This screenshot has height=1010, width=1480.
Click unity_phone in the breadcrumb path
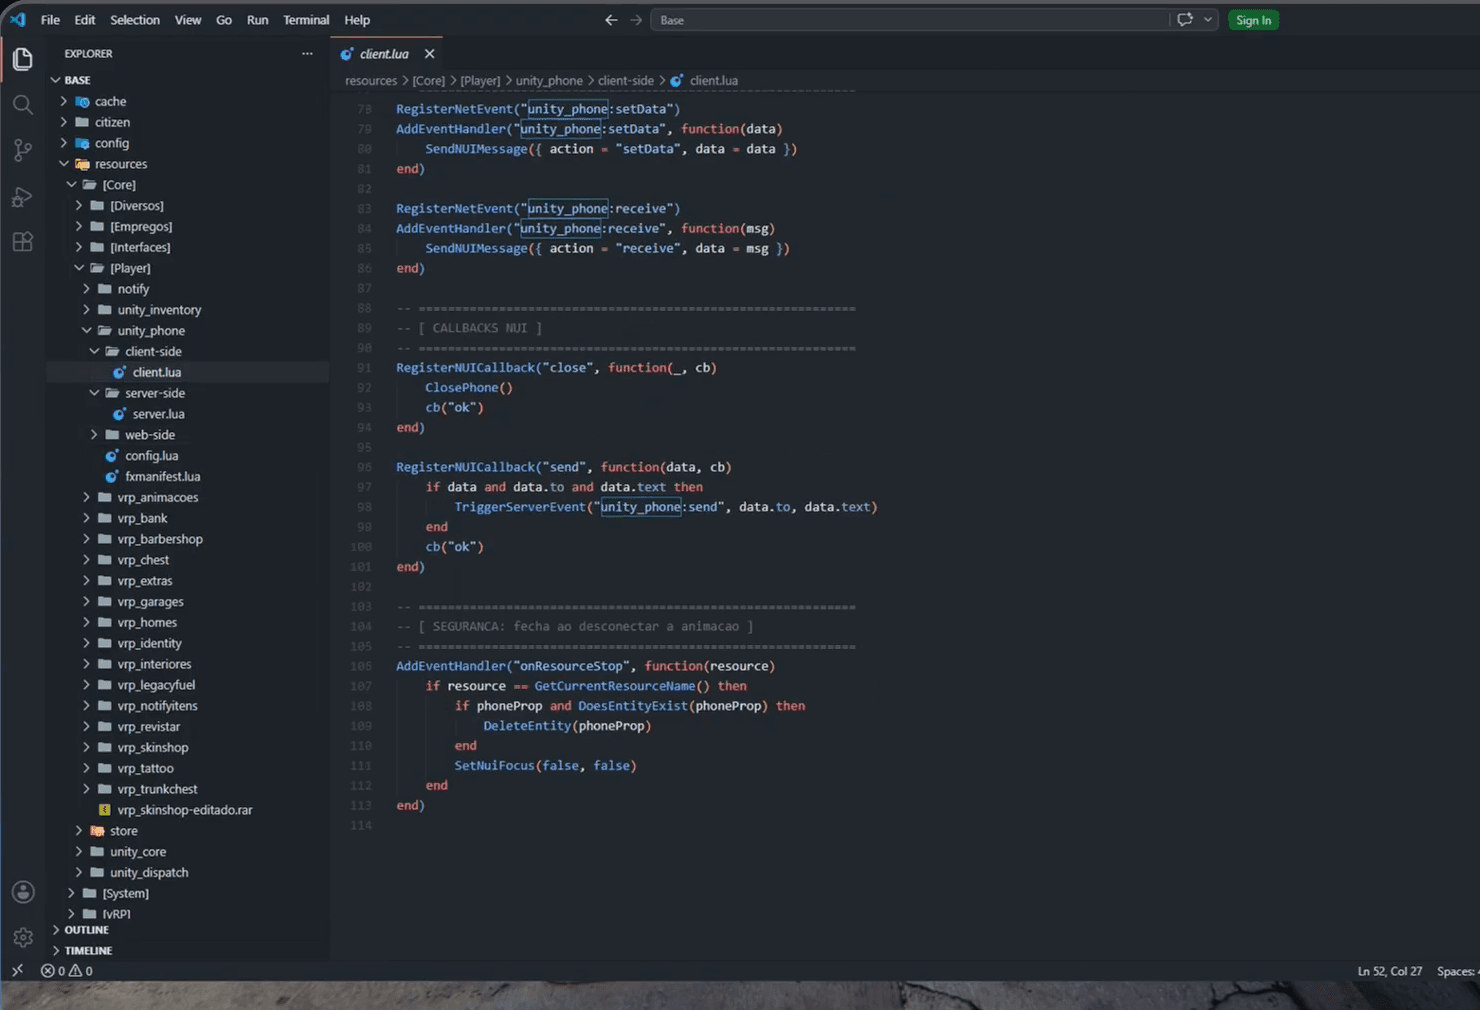tap(549, 81)
